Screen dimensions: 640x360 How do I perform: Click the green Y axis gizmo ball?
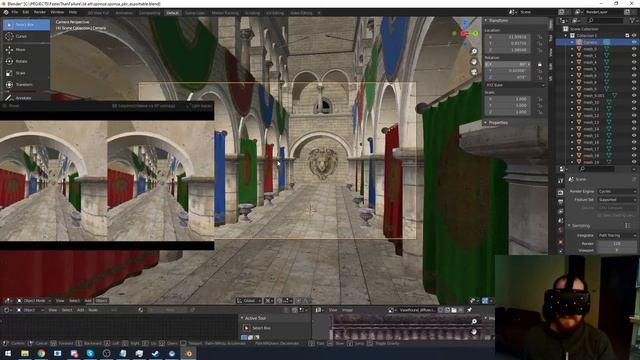tap(475, 33)
